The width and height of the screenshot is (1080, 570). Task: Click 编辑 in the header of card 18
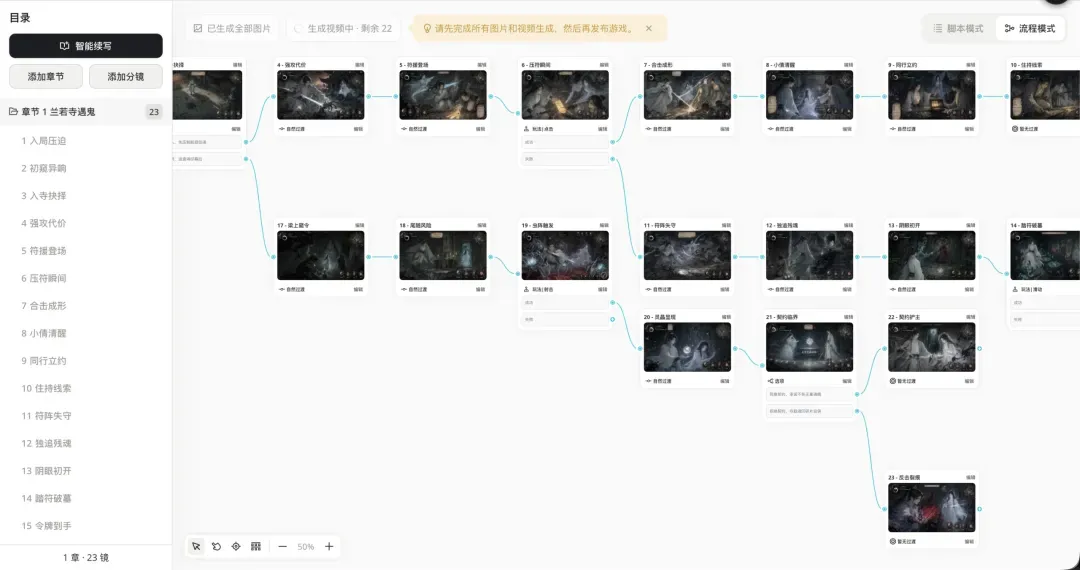coord(481,225)
